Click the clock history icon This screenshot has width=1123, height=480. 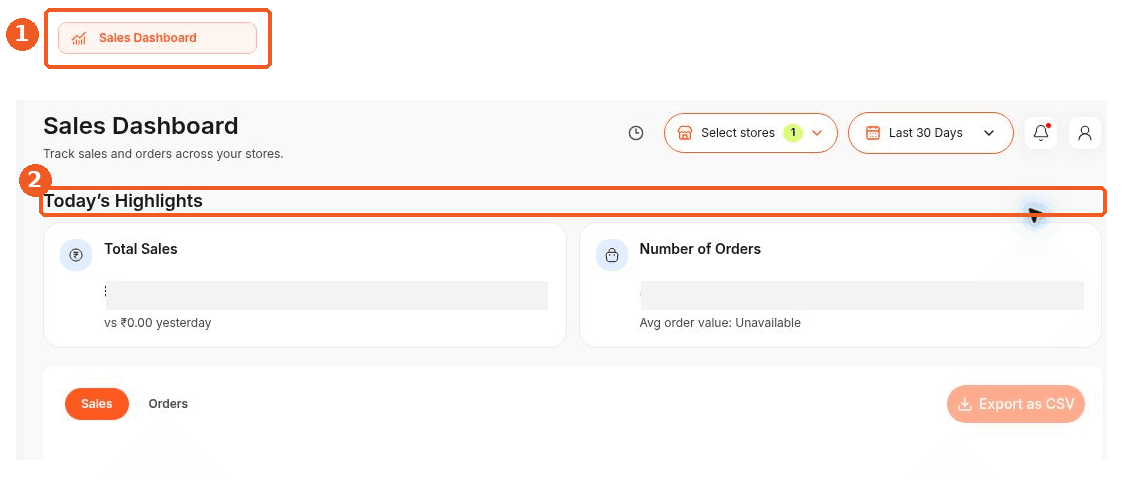click(635, 133)
